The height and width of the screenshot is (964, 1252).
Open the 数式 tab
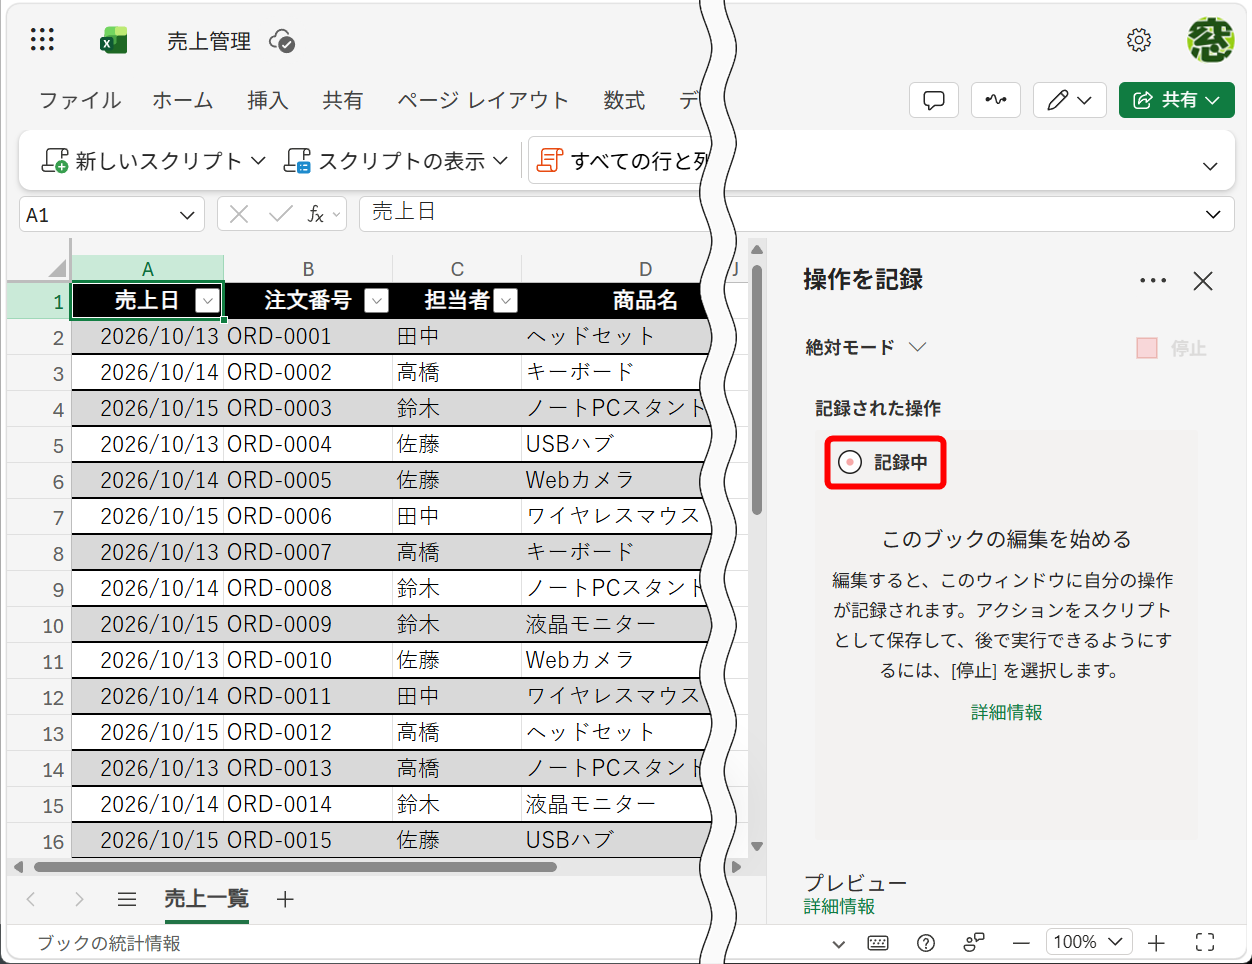point(624,100)
